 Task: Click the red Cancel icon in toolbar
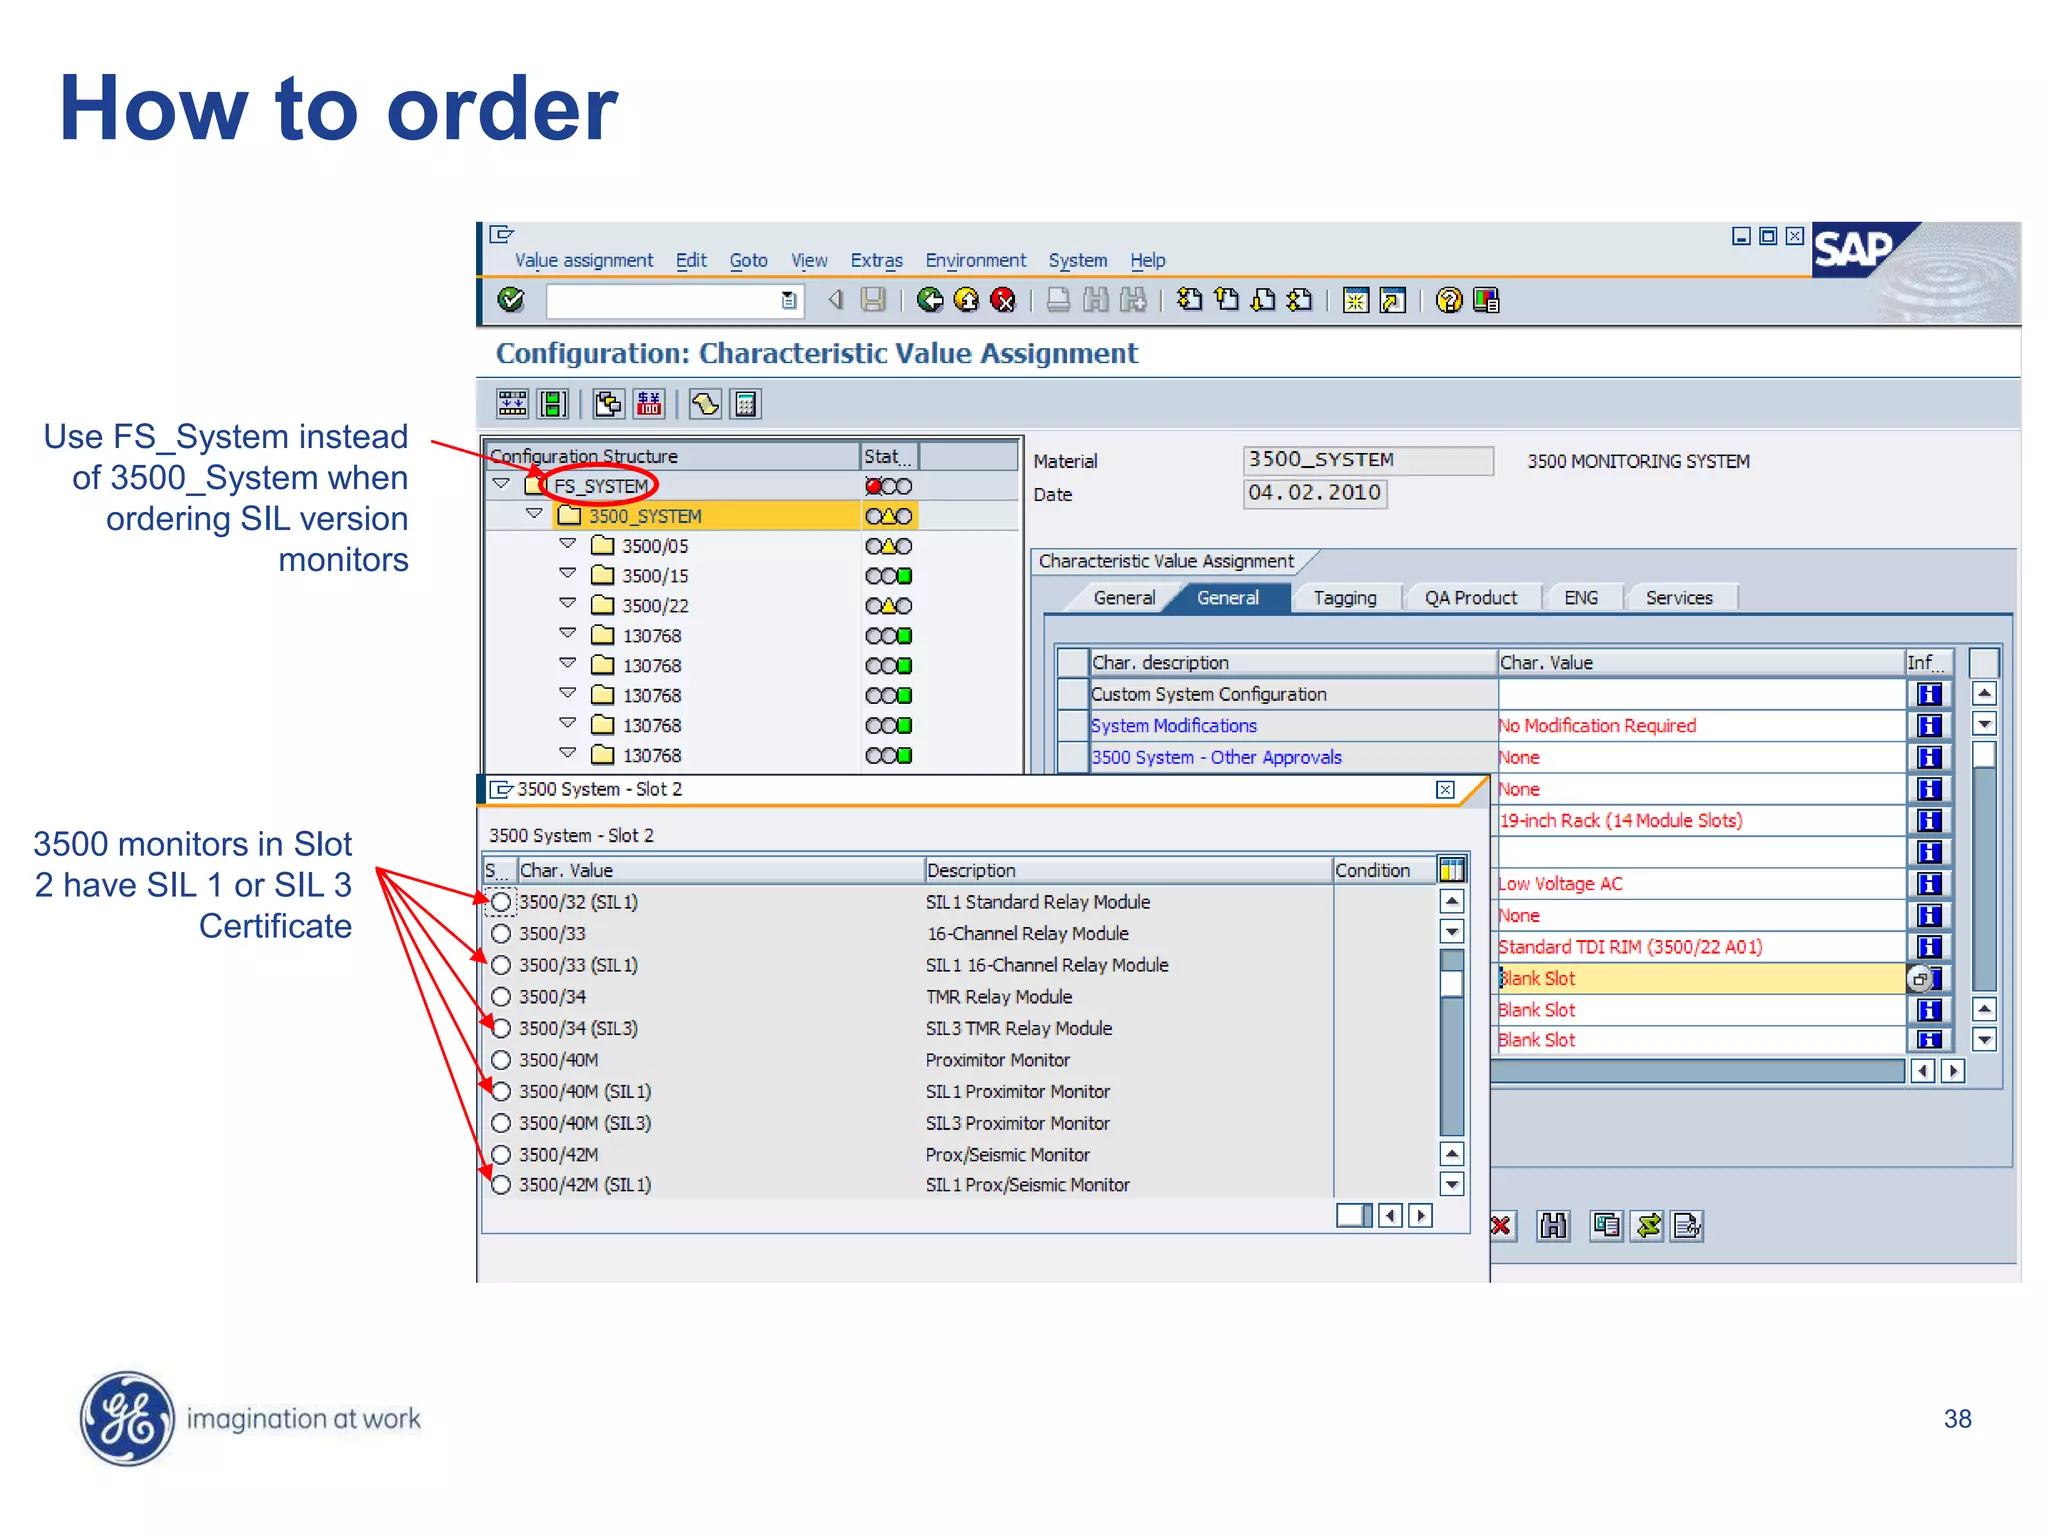[x=1003, y=300]
